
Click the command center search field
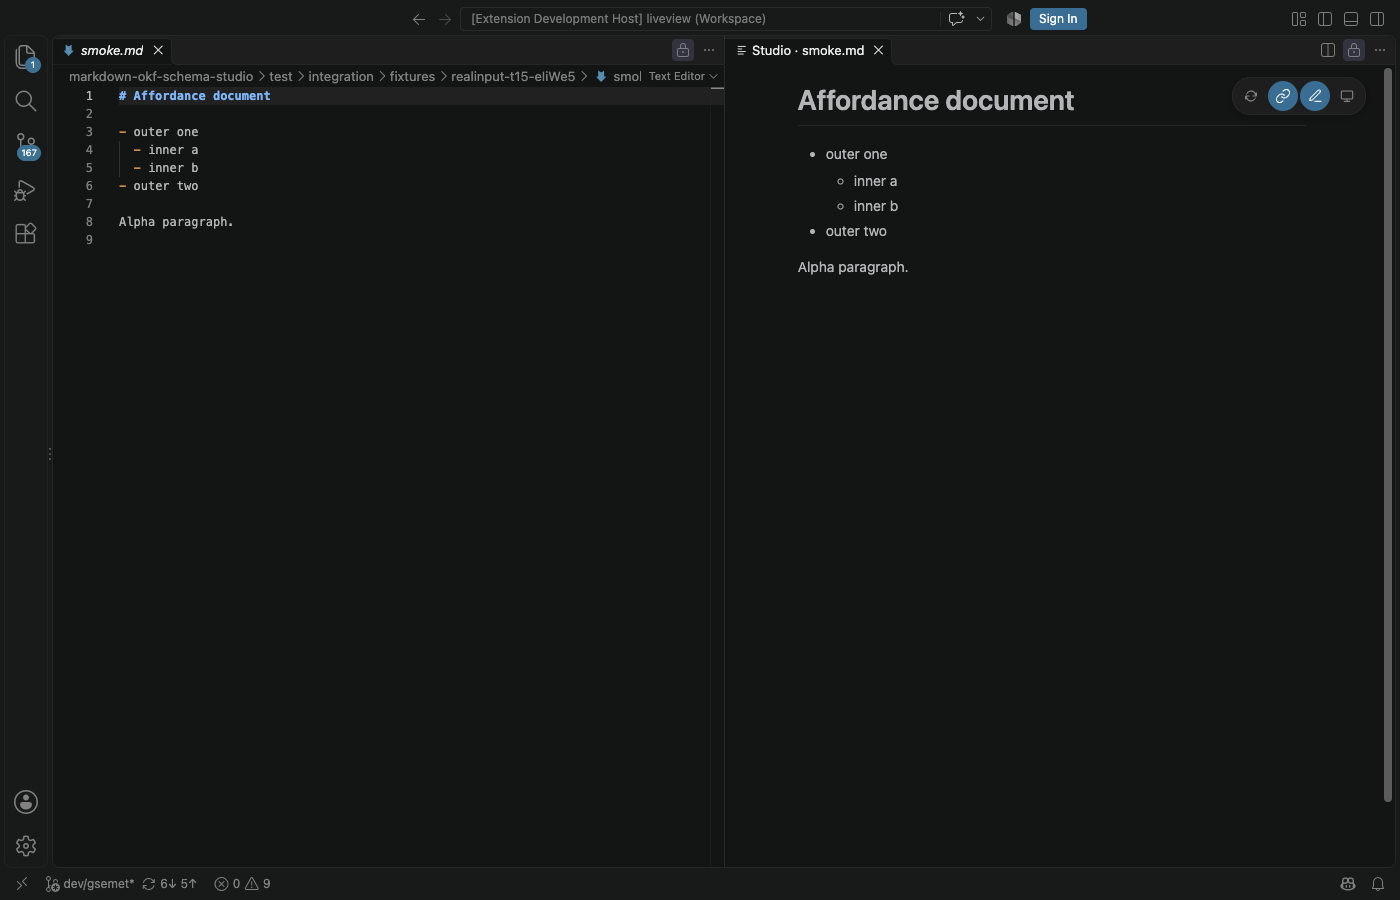pyautogui.click(x=700, y=19)
